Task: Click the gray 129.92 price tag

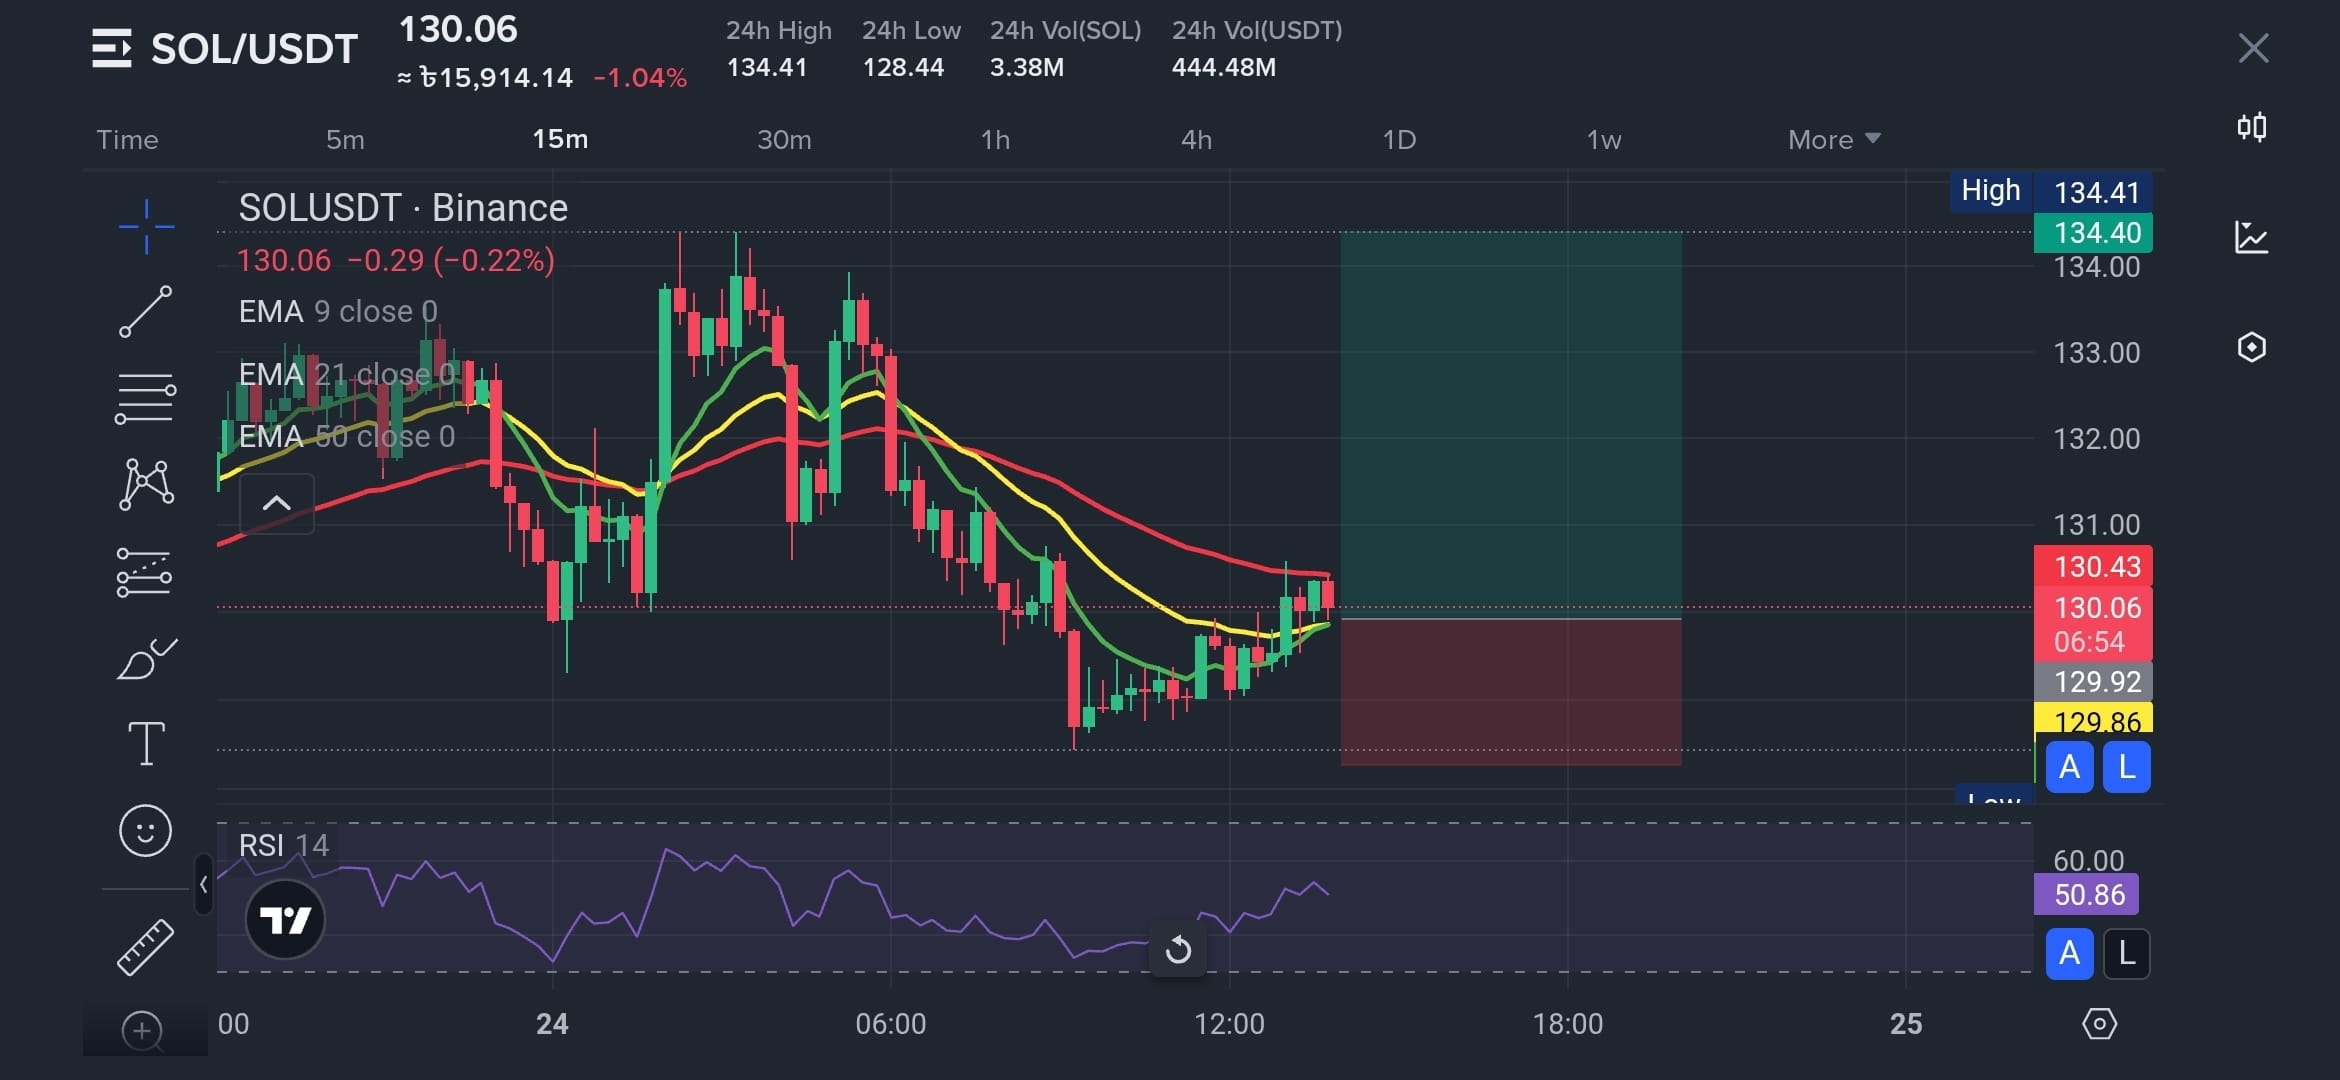Action: pos(2094,681)
